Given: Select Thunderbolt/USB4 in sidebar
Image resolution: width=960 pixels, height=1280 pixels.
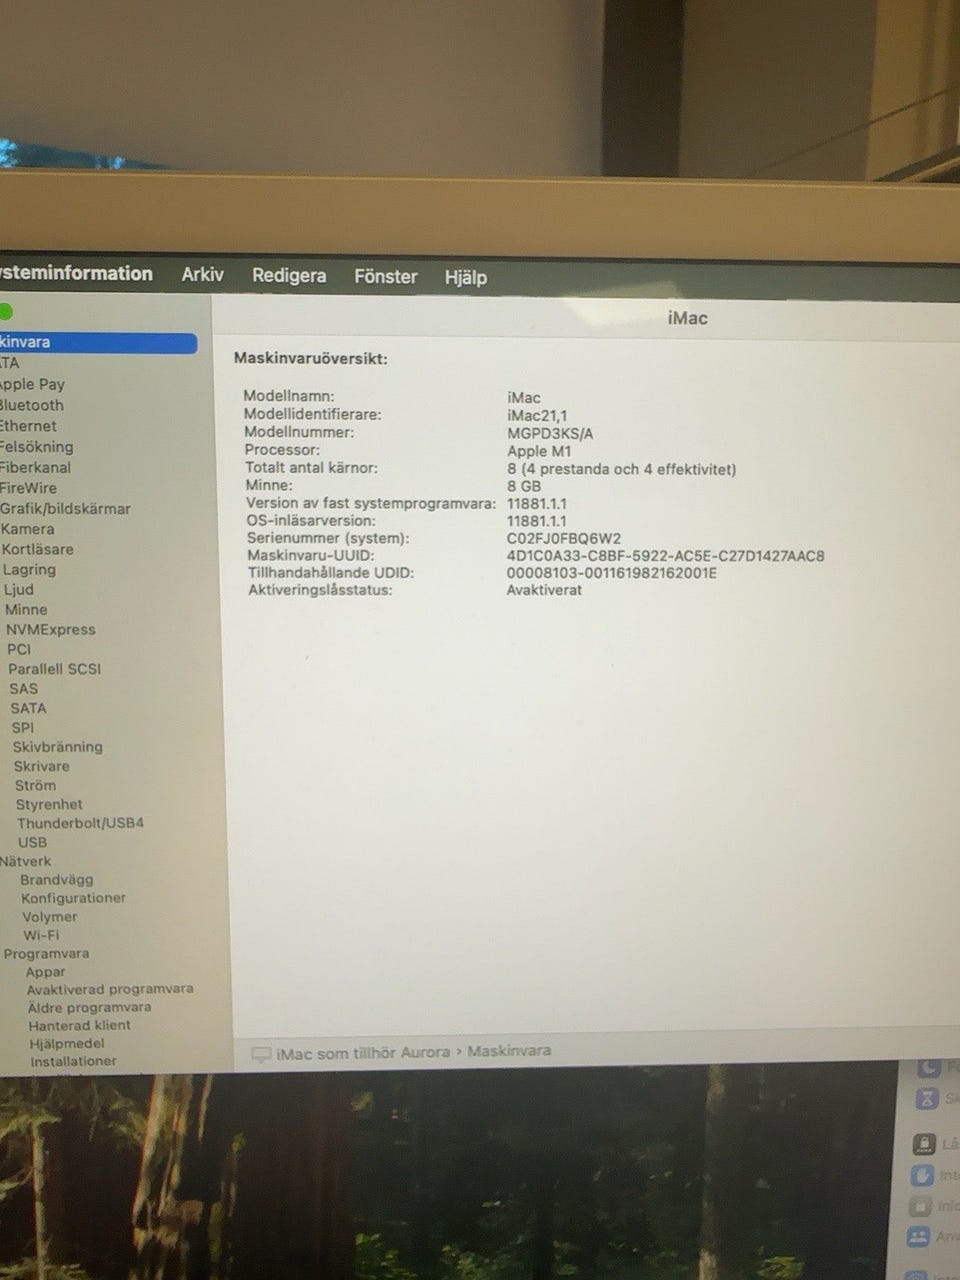Looking at the screenshot, I should [80, 823].
